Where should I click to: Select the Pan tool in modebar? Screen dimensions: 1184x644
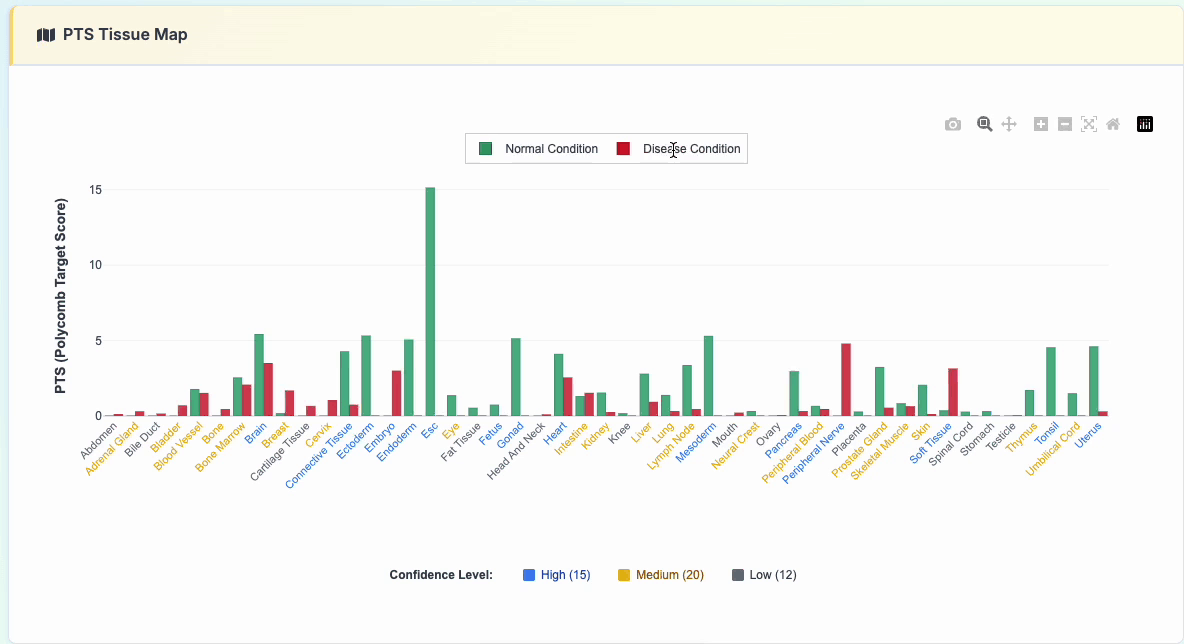click(x=1009, y=124)
